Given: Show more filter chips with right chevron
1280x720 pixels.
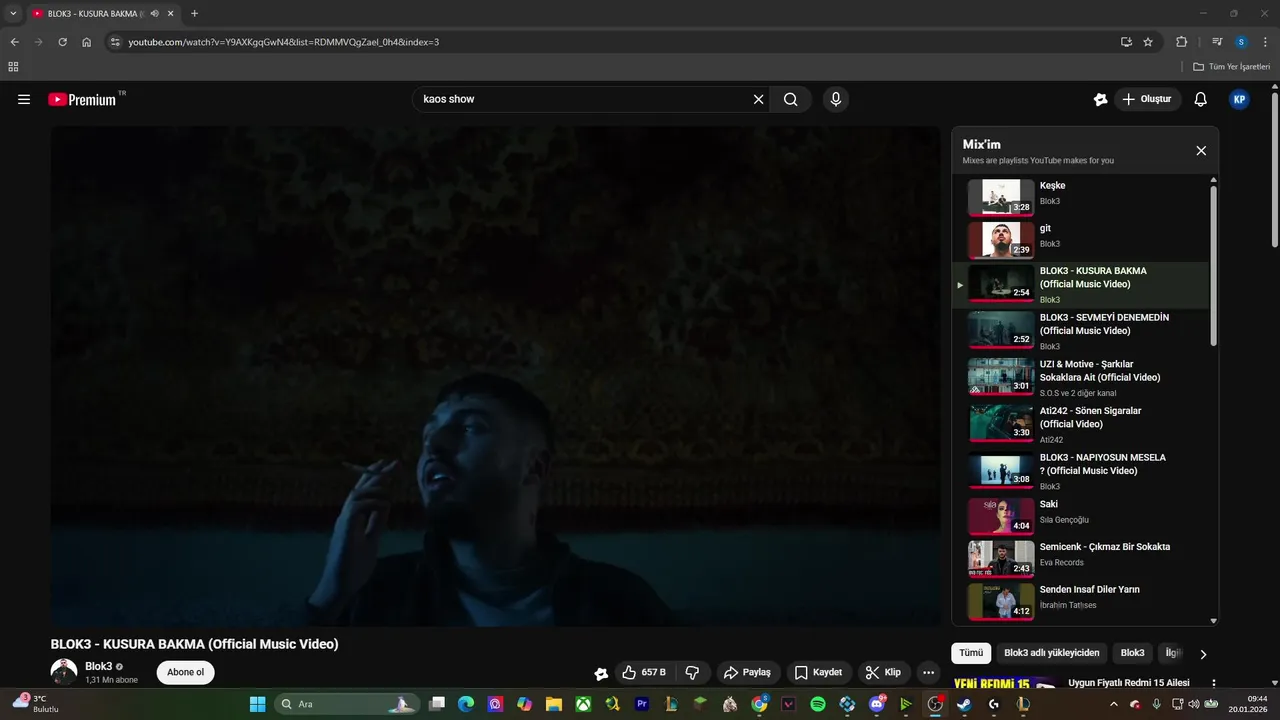Looking at the screenshot, I should 1203,654.
